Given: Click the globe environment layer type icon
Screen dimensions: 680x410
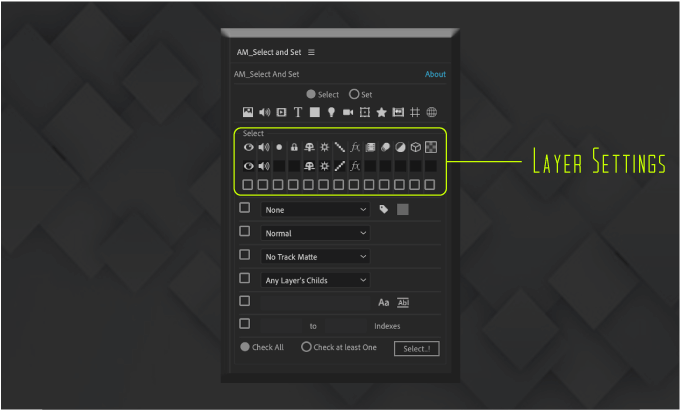Looking at the screenshot, I should [x=432, y=112].
